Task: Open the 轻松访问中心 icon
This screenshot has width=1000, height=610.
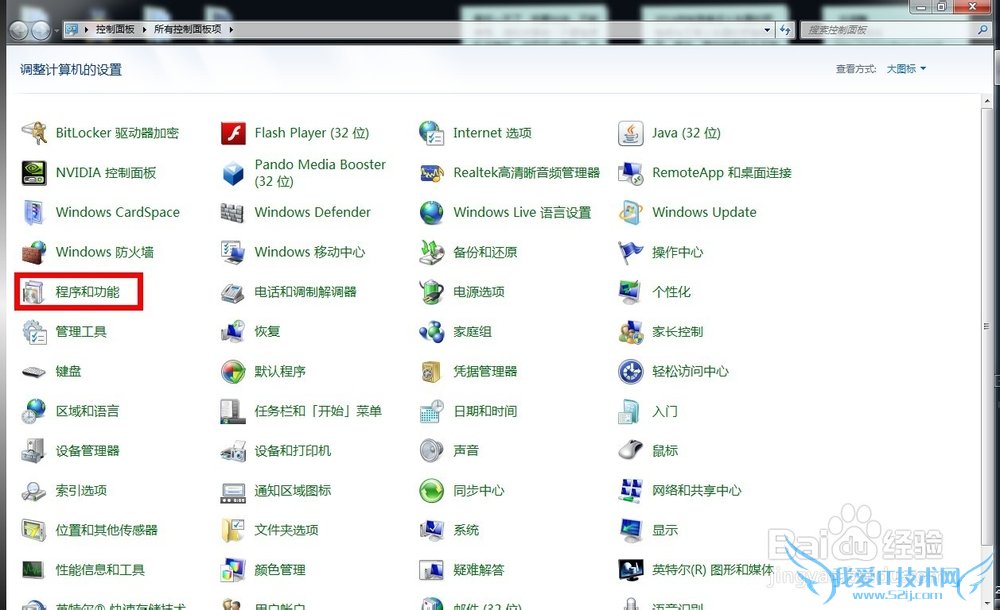Action: (631, 372)
